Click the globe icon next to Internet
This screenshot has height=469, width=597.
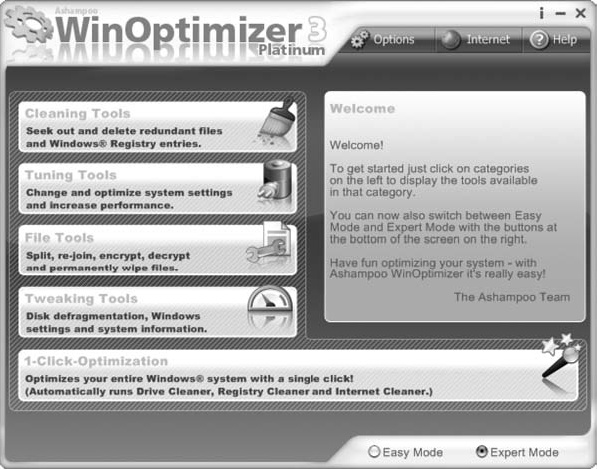coord(451,40)
